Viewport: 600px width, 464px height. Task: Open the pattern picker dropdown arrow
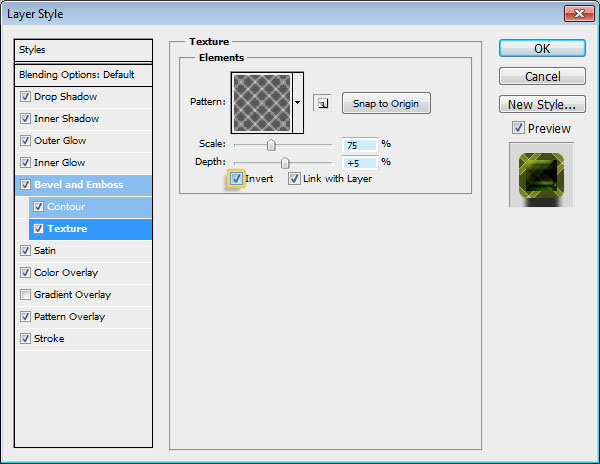[x=297, y=103]
